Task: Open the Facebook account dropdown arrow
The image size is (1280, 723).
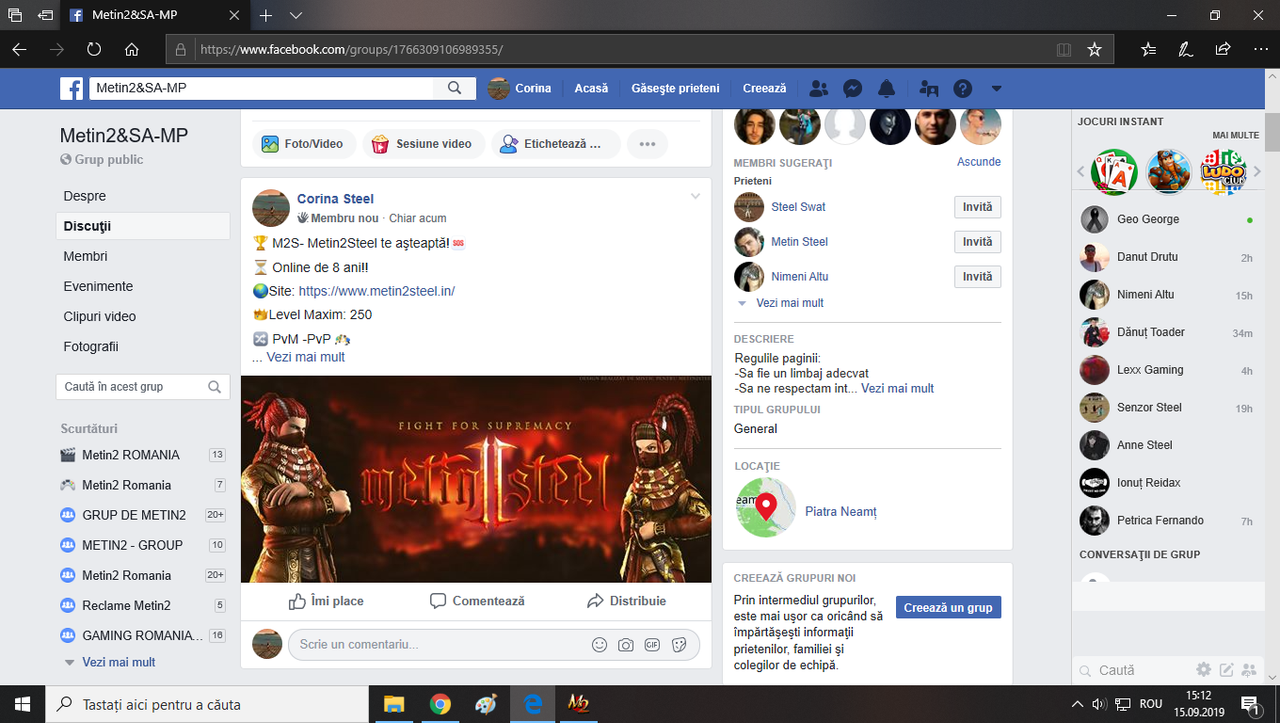Action: pyautogui.click(x=996, y=88)
